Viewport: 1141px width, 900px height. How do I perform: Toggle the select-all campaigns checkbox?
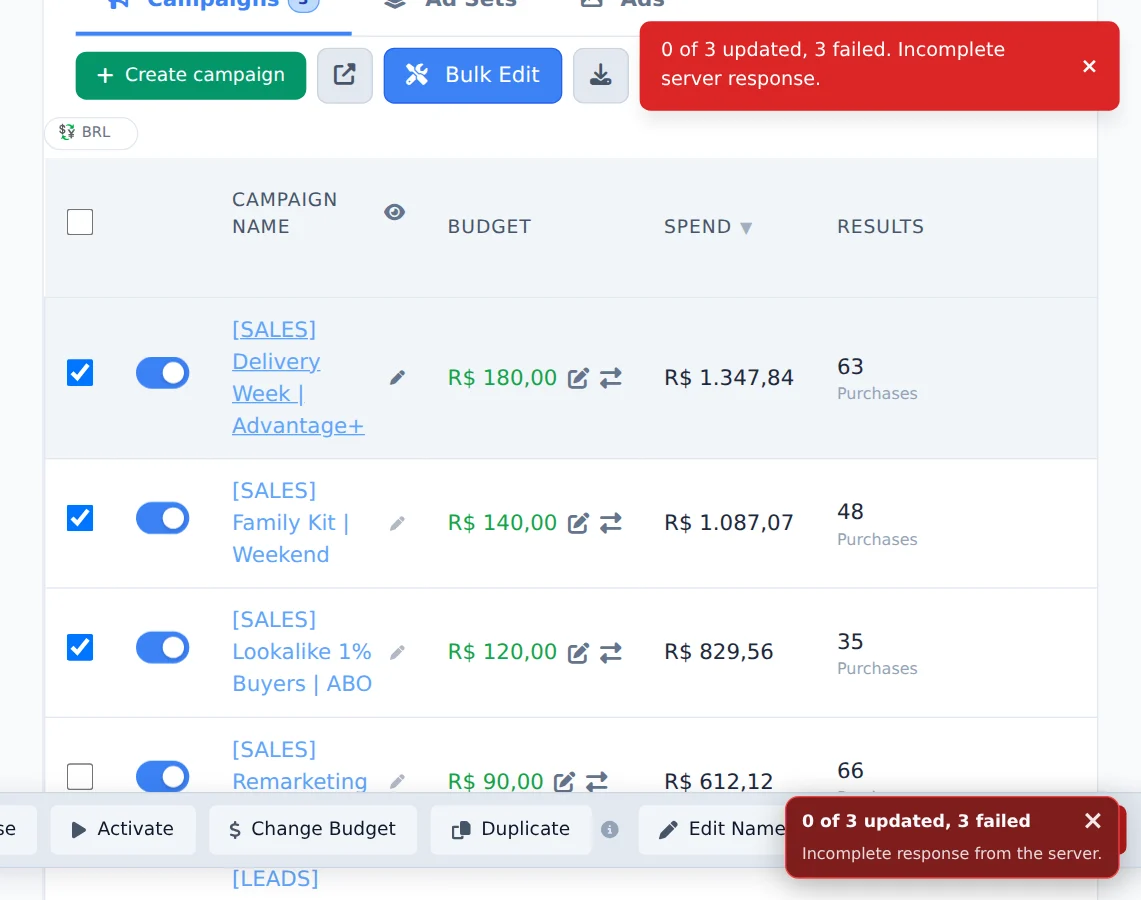(80, 222)
